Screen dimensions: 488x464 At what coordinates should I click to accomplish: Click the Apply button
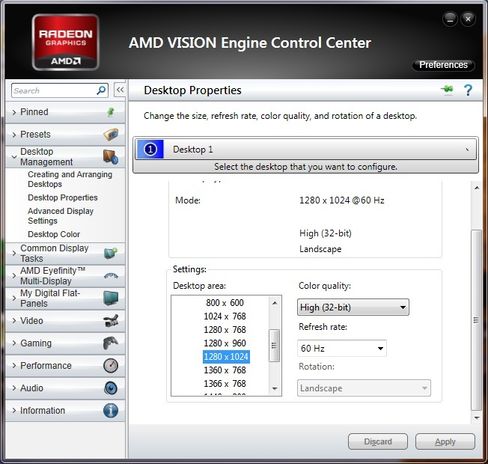445,442
